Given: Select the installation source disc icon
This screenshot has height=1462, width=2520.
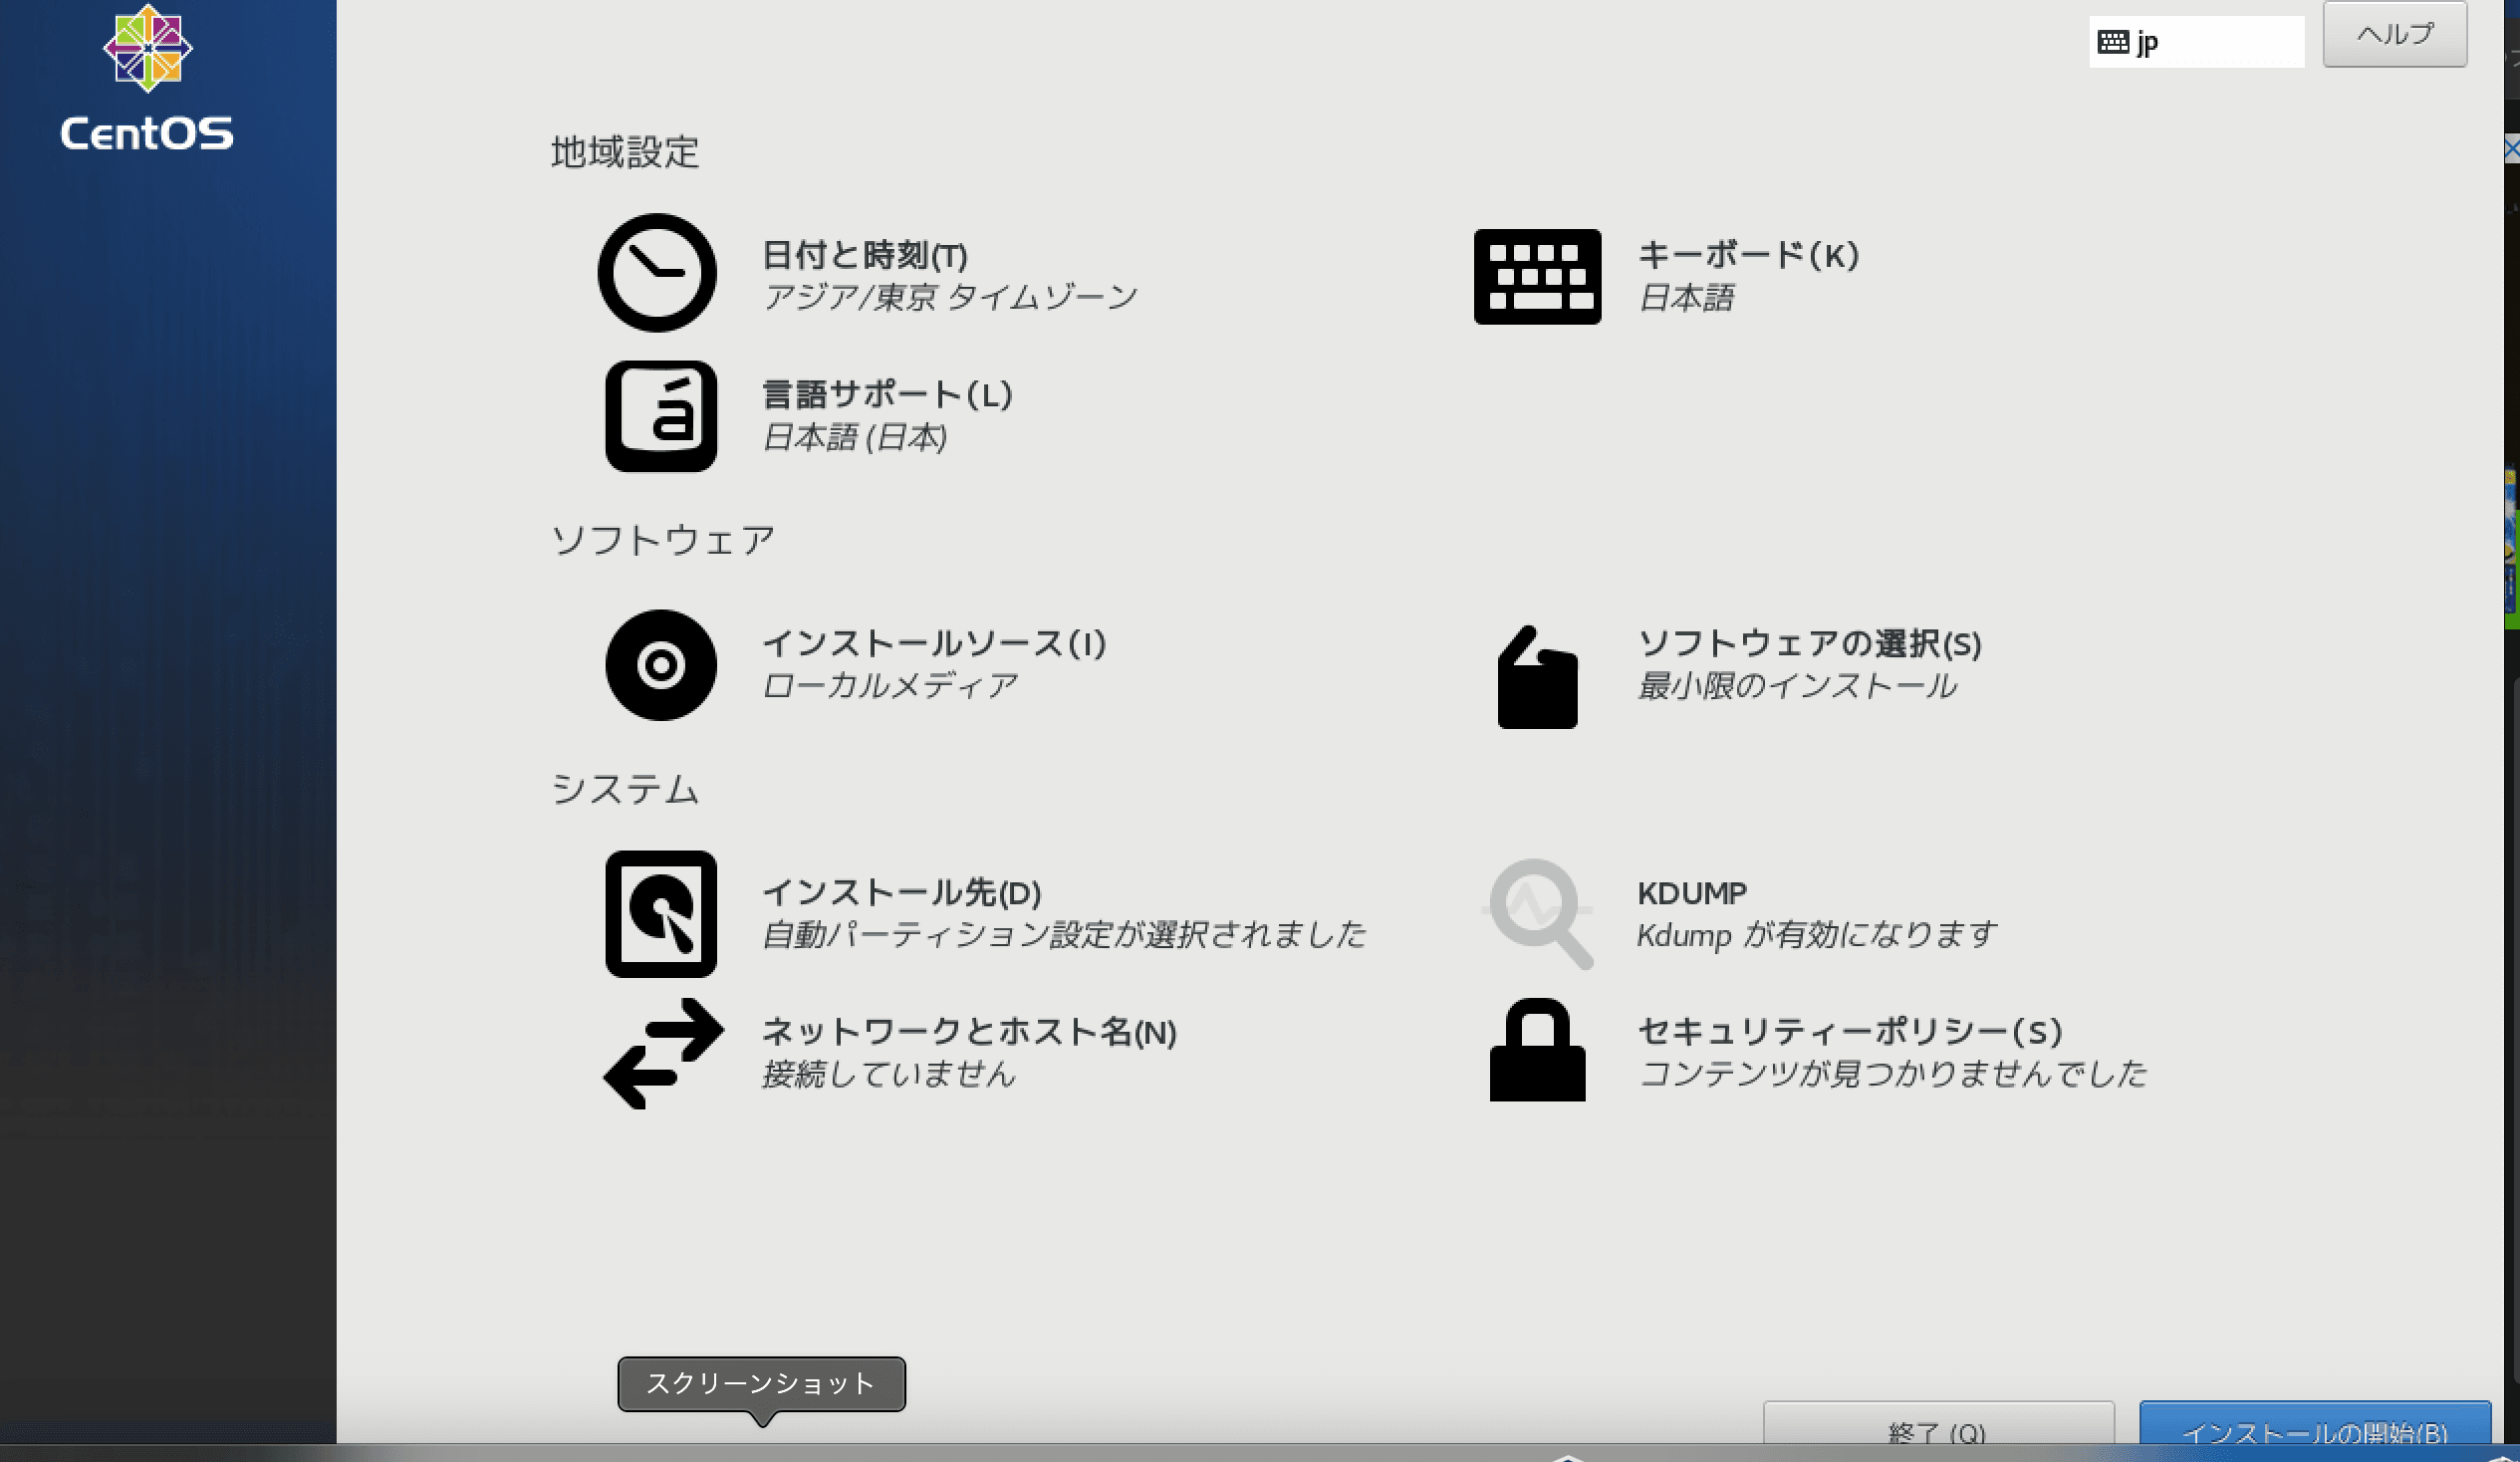Looking at the screenshot, I should tap(661, 665).
